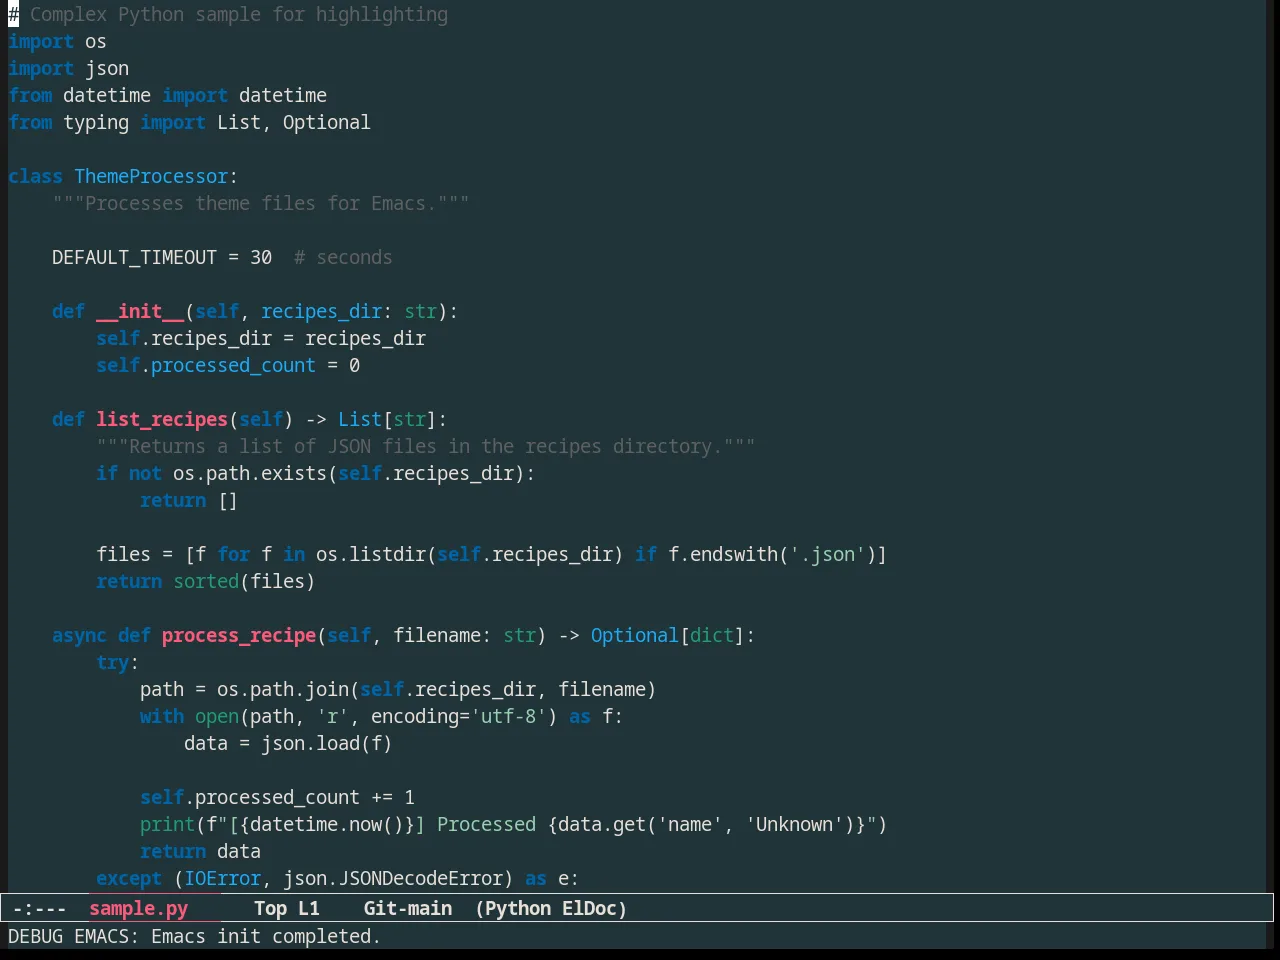Image resolution: width=1280 pixels, height=960 pixels.
Task: Click the DEFAULT_TIMEOUT constant
Action: click(x=134, y=257)
